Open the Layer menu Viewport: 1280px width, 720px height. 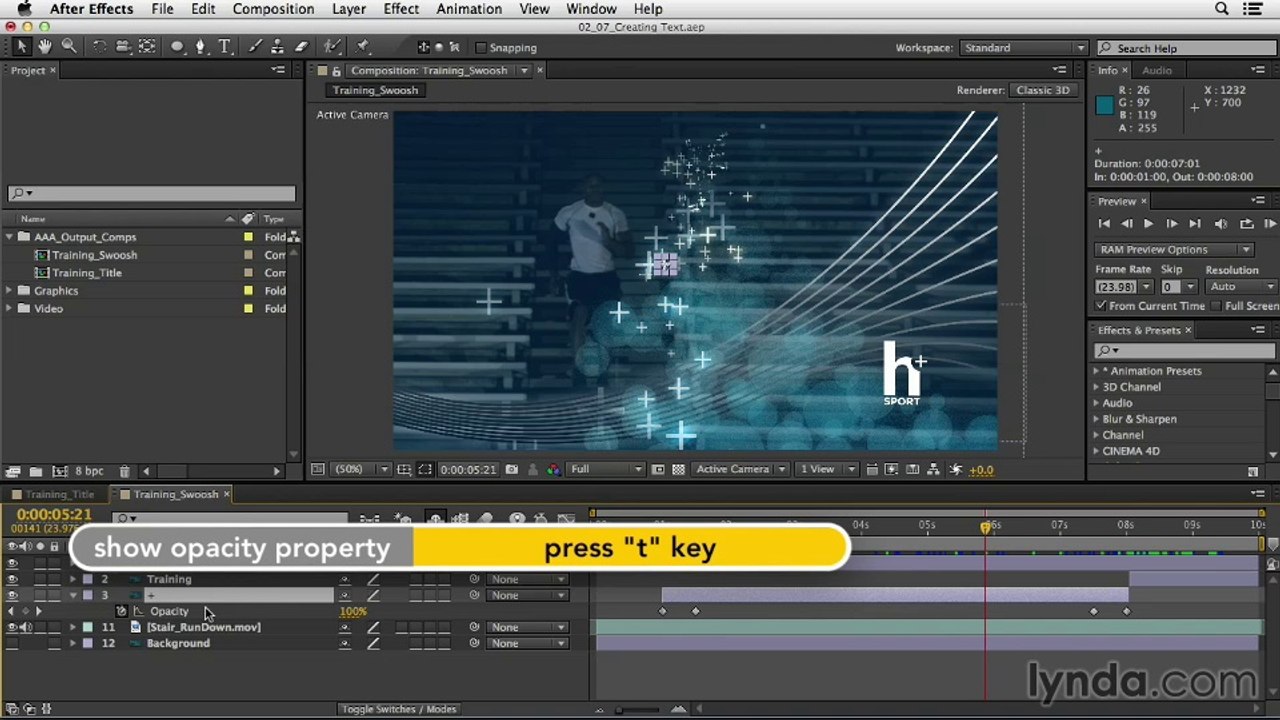click(x=348, y=9)
